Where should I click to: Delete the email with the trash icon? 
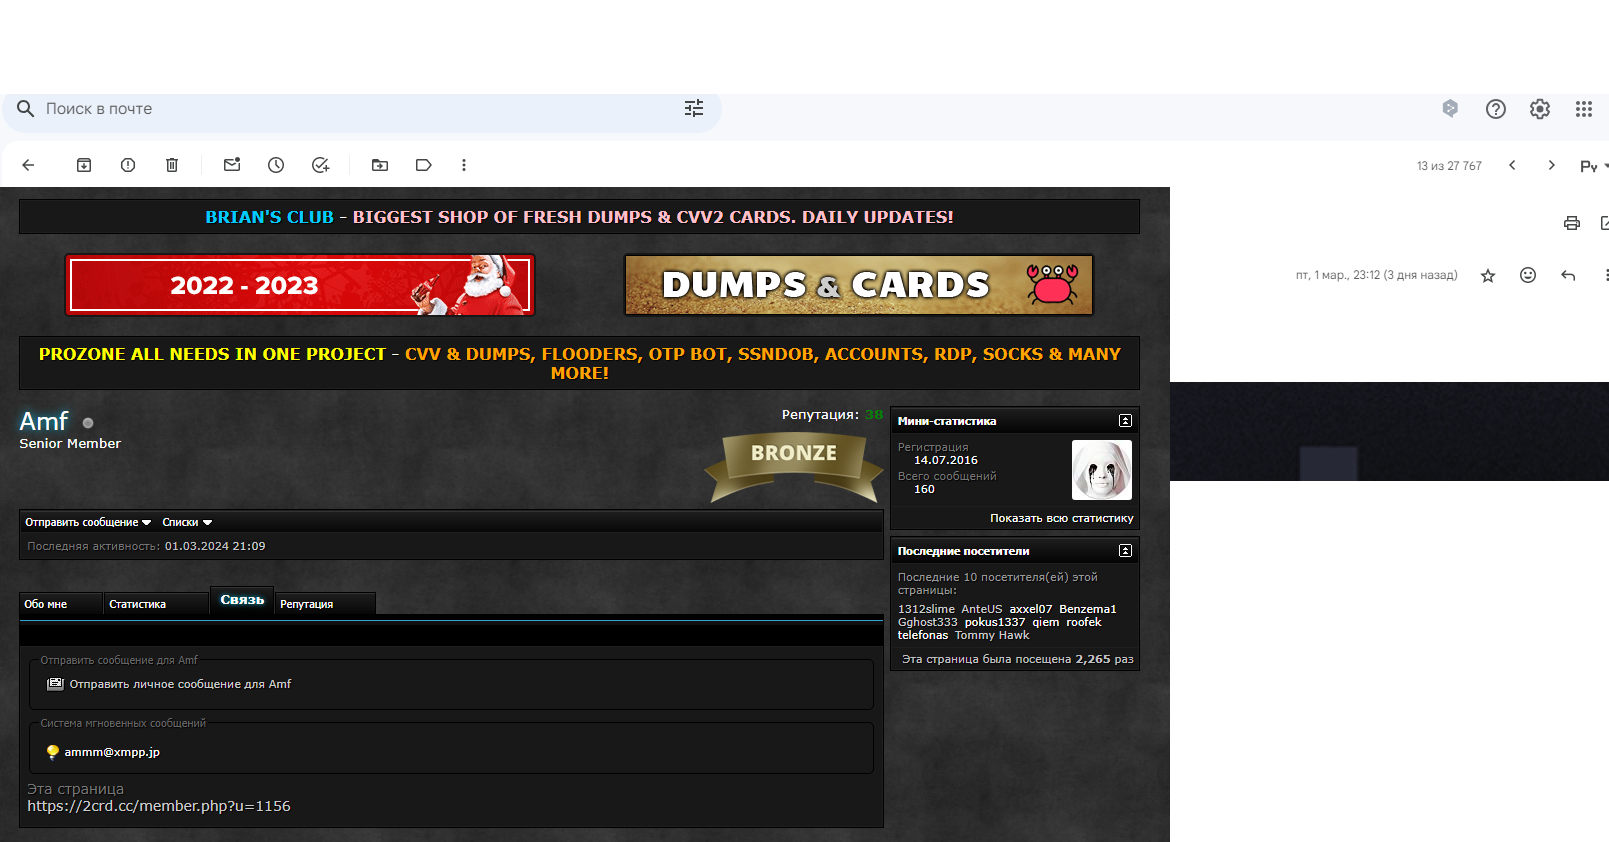point(172,165)
